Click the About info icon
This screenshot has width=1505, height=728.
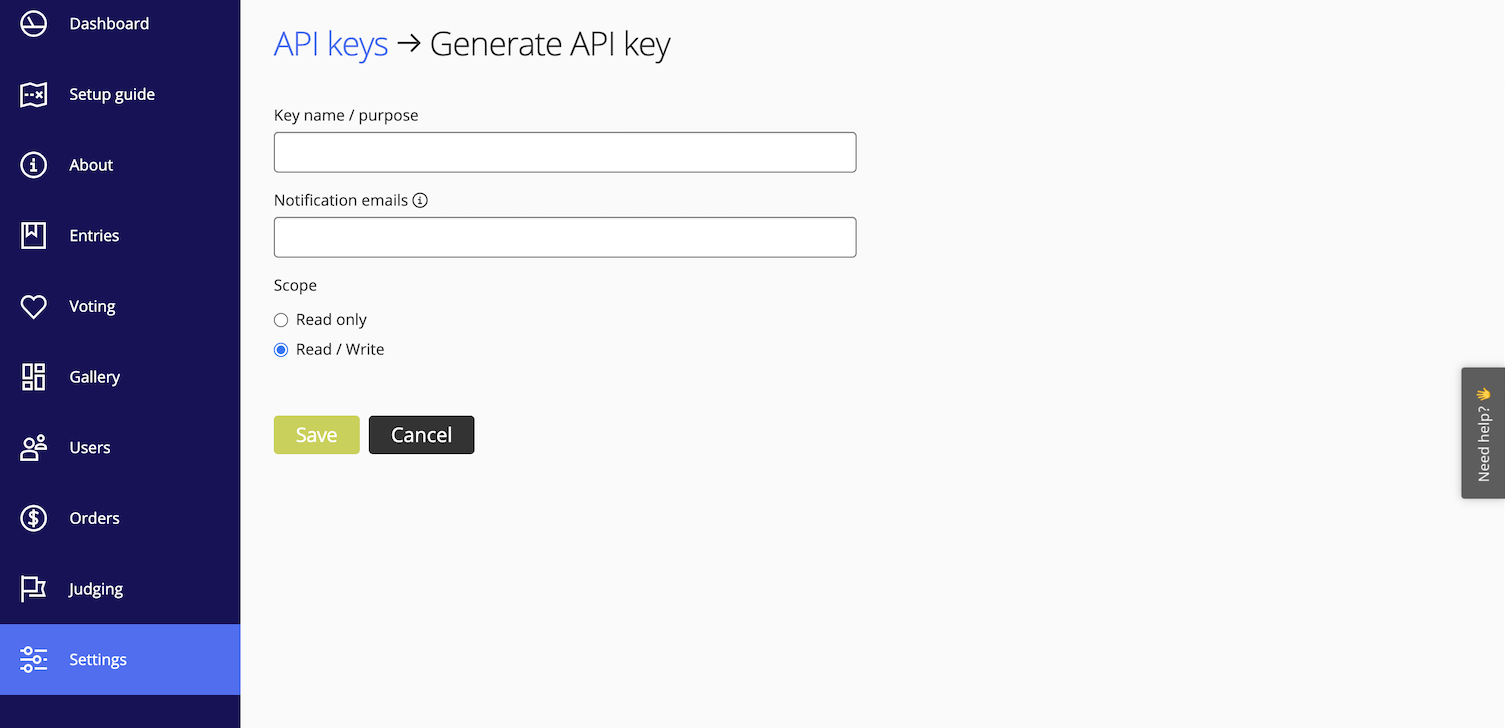coord(33,165)
